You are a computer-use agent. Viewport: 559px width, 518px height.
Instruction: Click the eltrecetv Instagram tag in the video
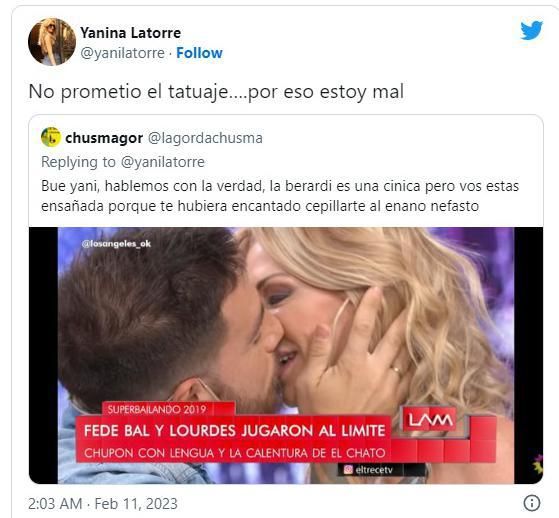[x=369, y=470]
